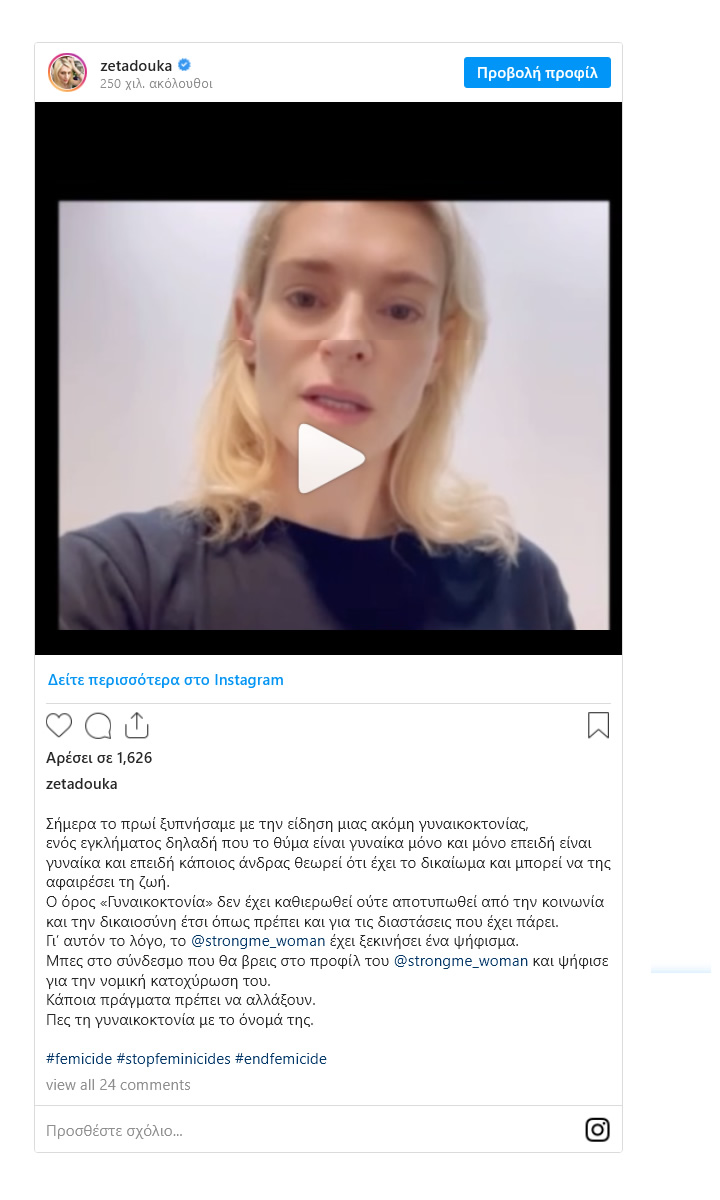Open the #femicide hashtag

click(79, 1059)
